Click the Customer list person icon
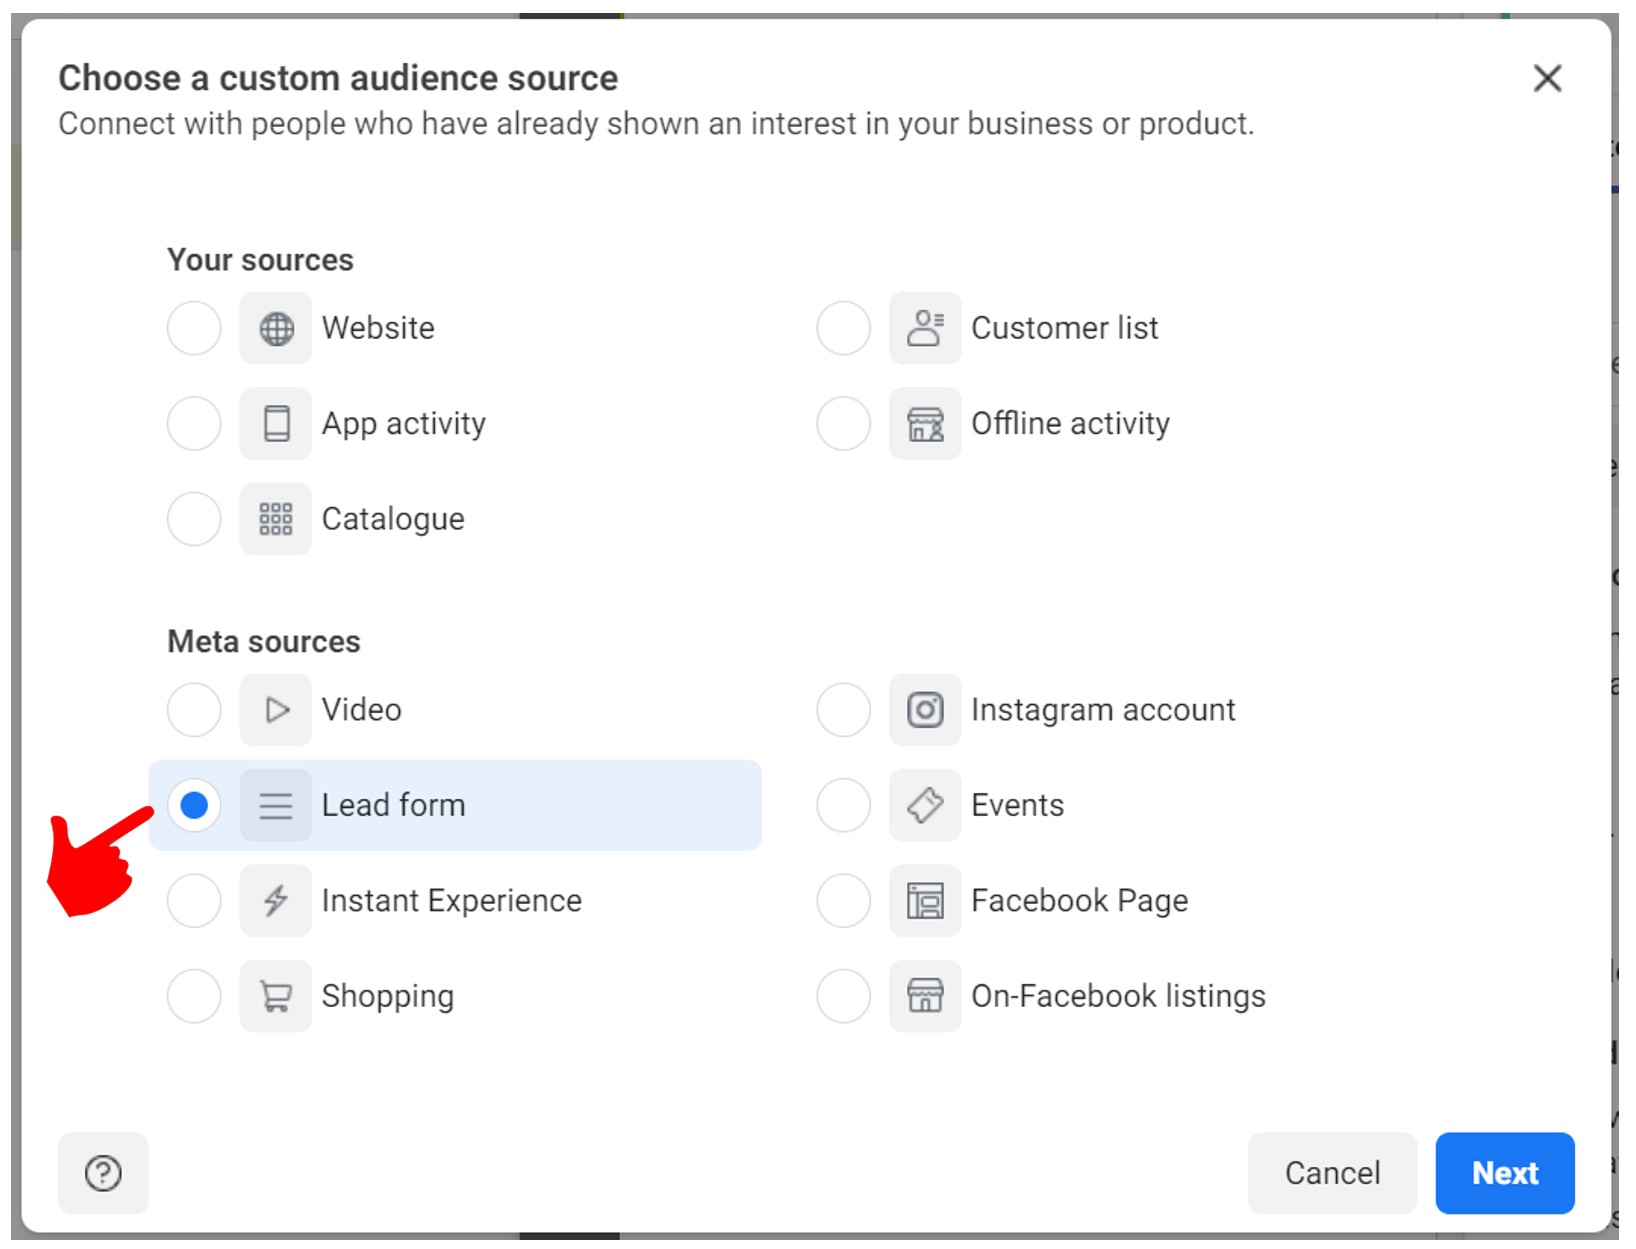Image resolution: width=1636 pixels, height=1249 pixels. click(925, 328)
